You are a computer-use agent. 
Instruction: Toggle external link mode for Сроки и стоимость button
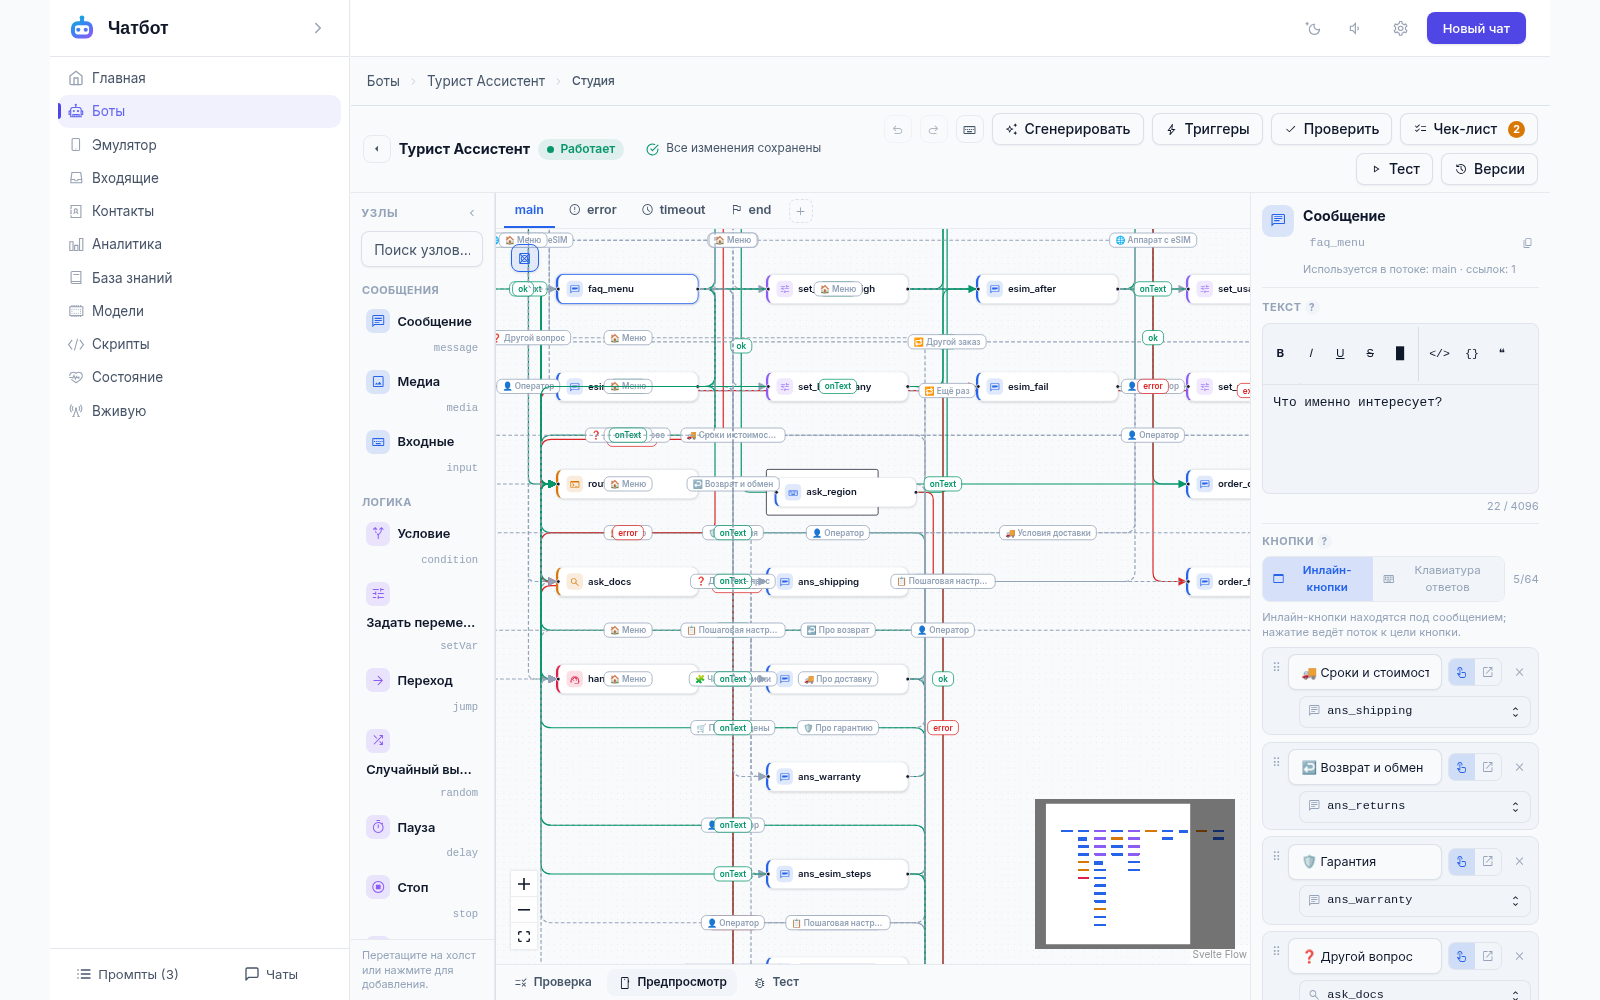(x=1487, y=672)
